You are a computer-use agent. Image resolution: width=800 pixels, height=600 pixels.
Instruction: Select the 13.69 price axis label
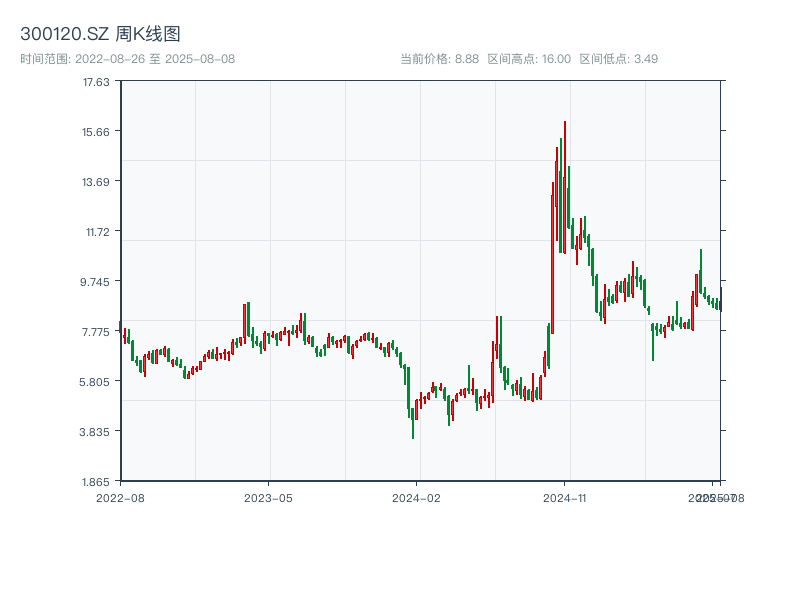pyautogui.click(x=96, y=182)
